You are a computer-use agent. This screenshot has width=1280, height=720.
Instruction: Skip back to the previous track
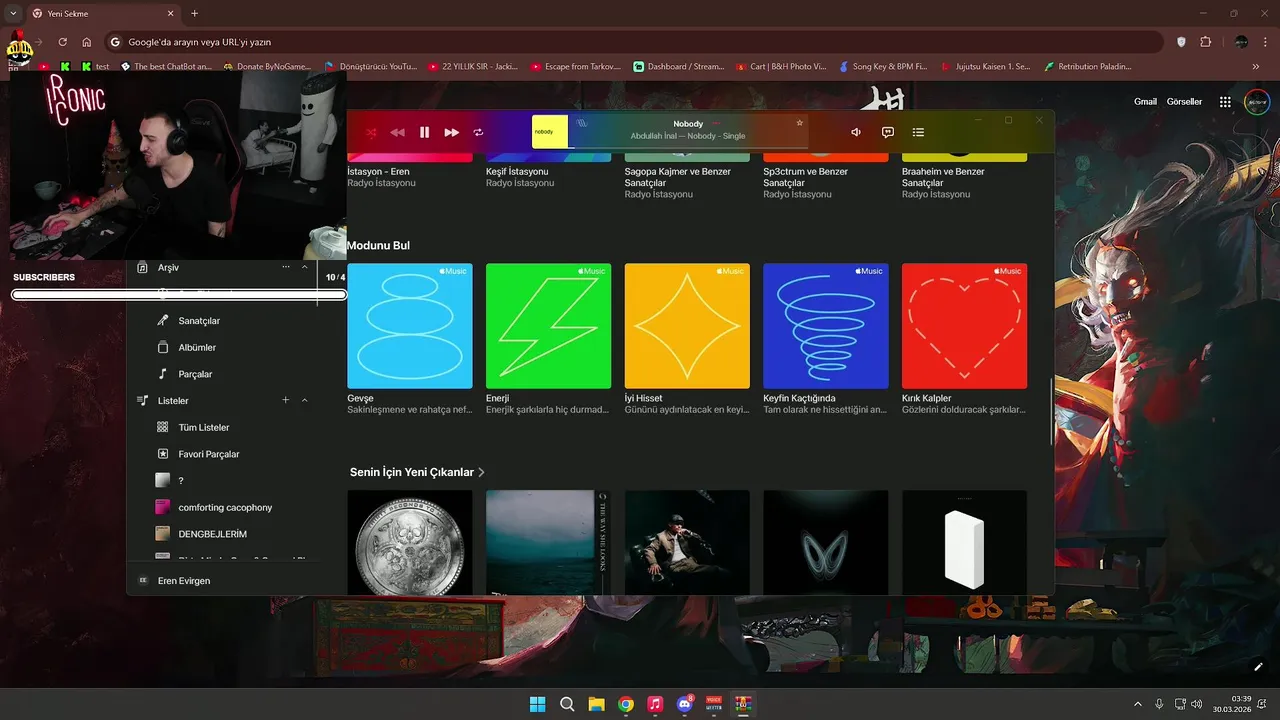[x=397, y=132]
